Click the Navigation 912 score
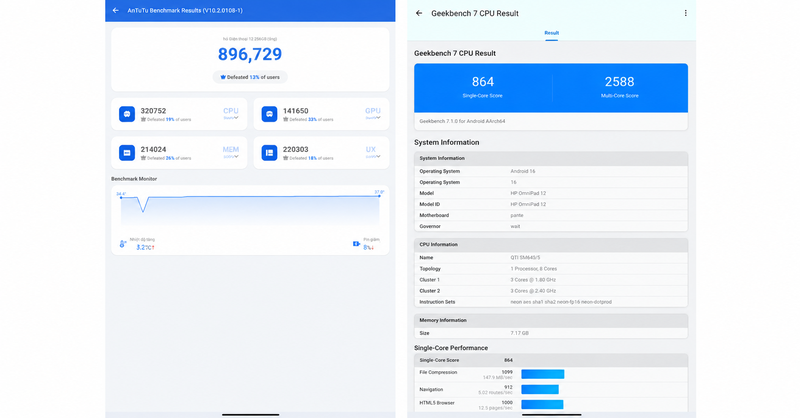800x418 pixels. pos(508,387)
